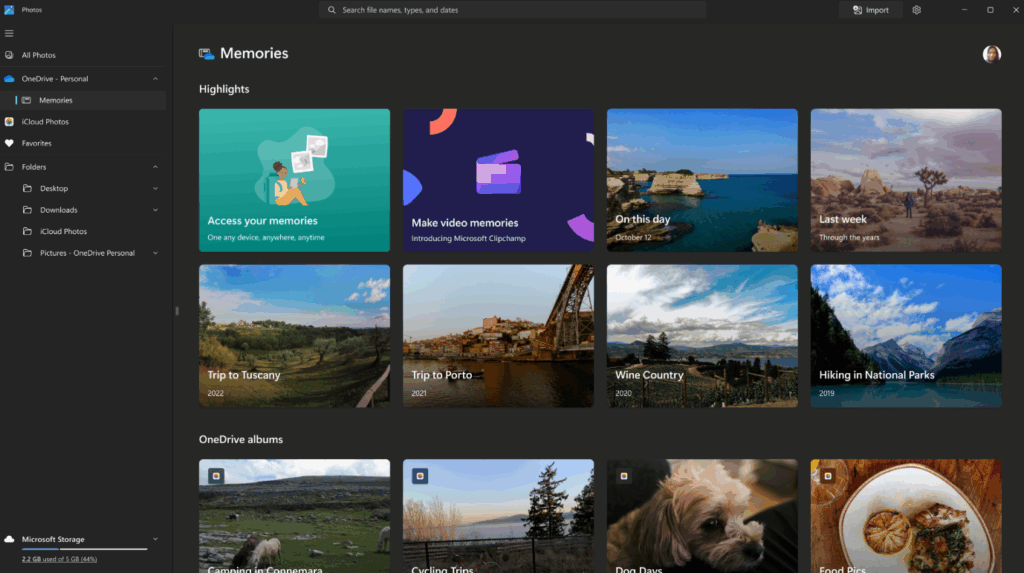The height and width of the screenshot is (573, 1024).
Task: Expand the Desktop folder
Action: tap(155, 188)
